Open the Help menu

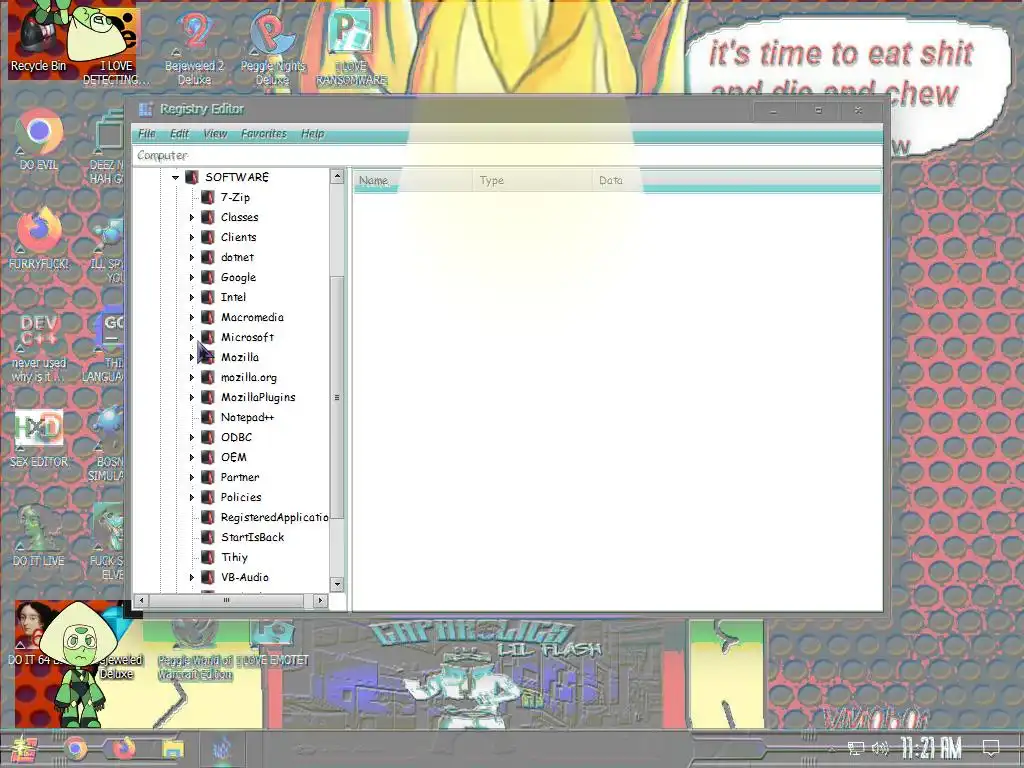click(312, 134)
